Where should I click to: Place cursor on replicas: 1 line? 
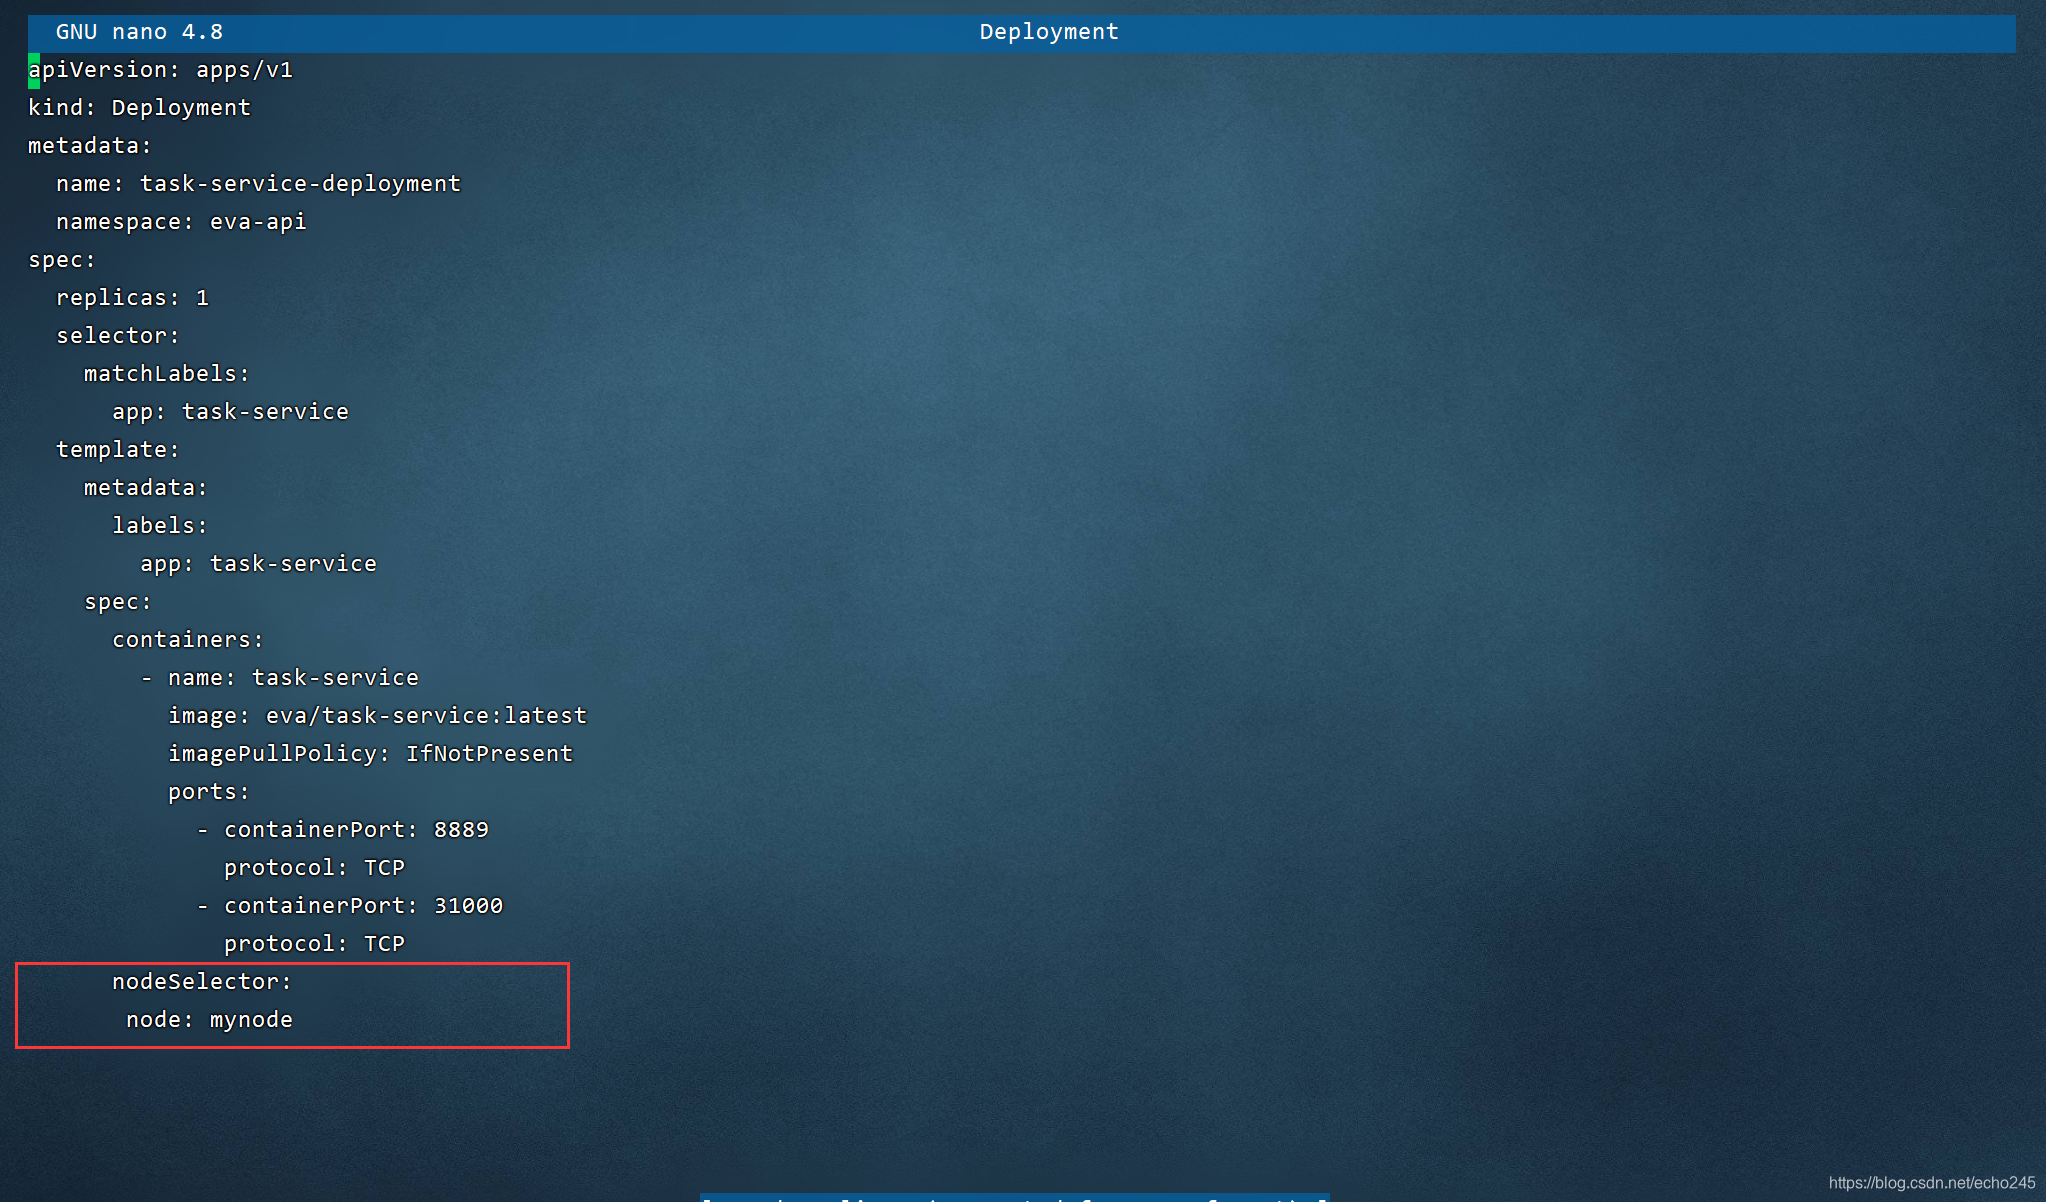pos(132,298)
